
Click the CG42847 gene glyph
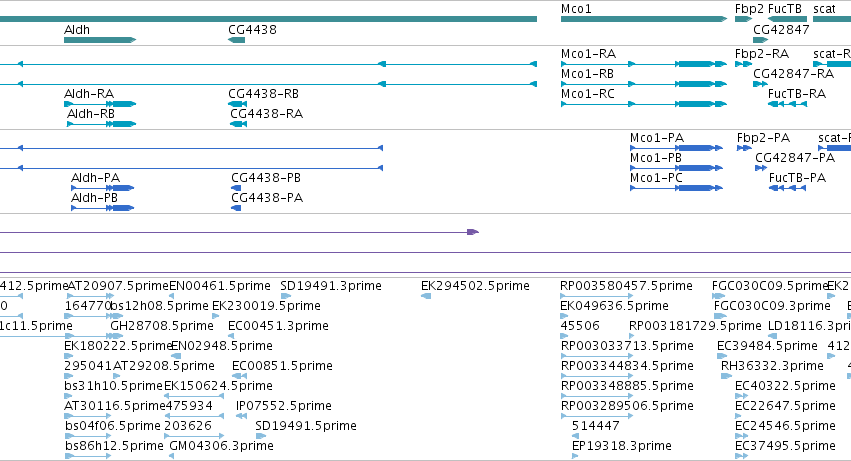(761, 40)
